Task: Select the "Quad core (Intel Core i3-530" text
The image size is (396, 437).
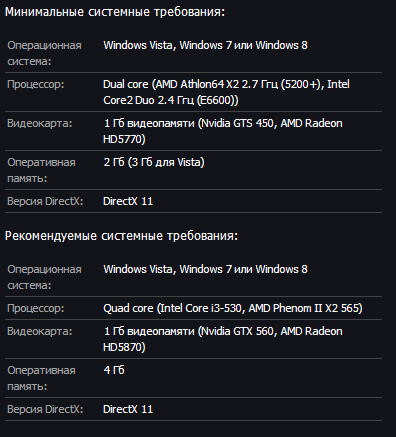Action: click(172, 308)
